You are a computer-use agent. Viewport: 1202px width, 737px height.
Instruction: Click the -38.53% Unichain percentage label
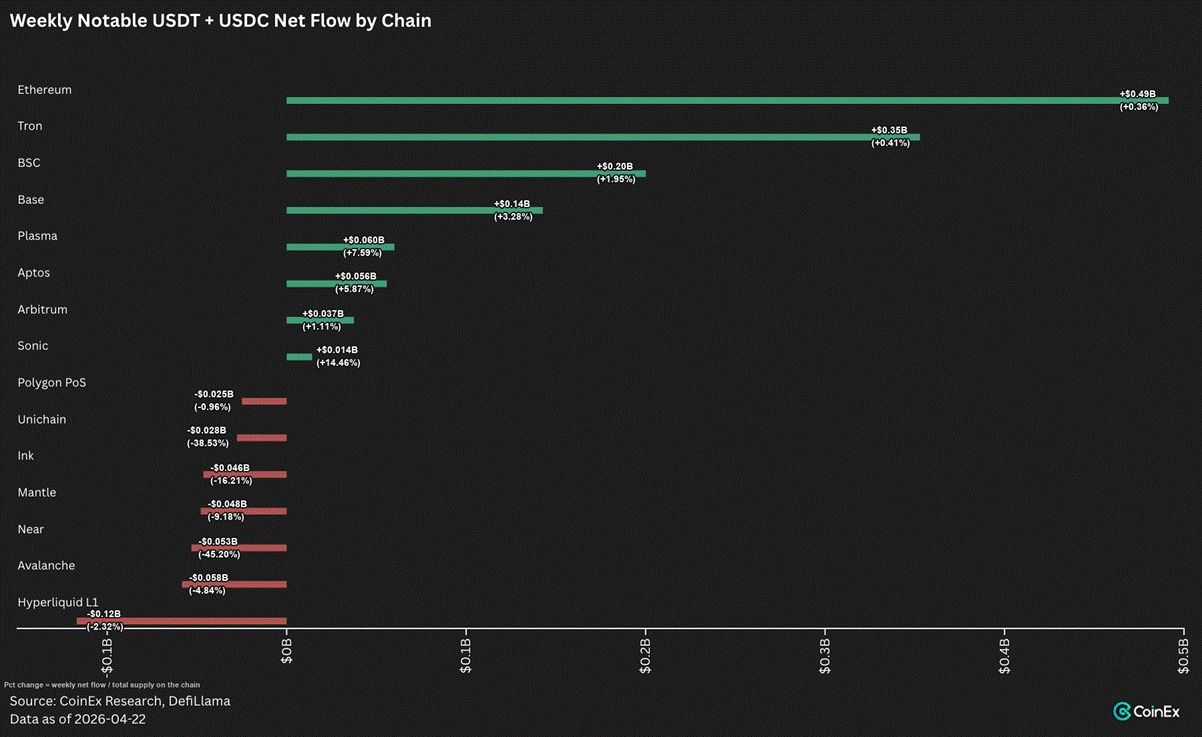point(207,442)
